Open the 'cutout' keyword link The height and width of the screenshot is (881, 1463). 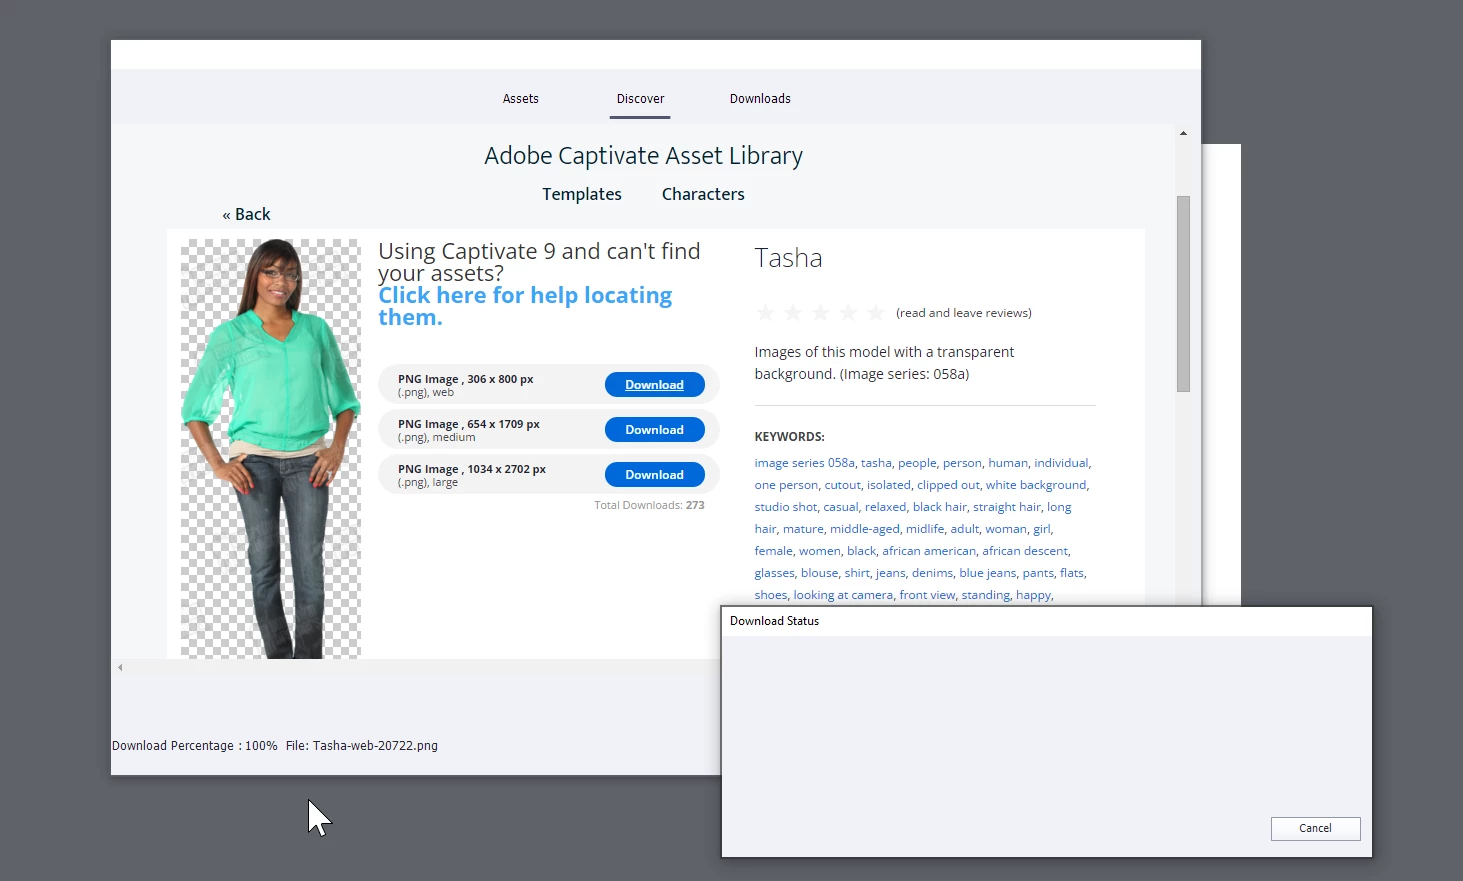842,485
